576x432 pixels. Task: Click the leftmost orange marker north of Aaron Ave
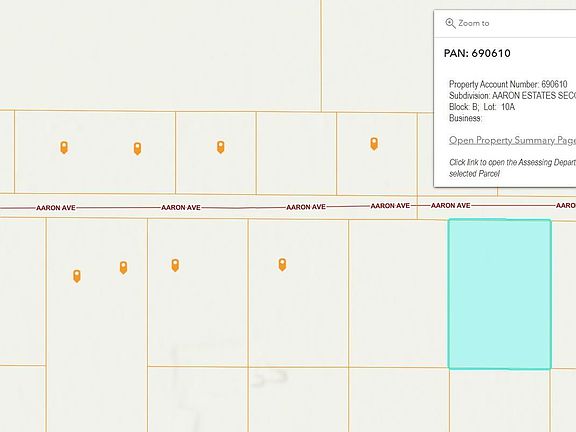(64, 147)
